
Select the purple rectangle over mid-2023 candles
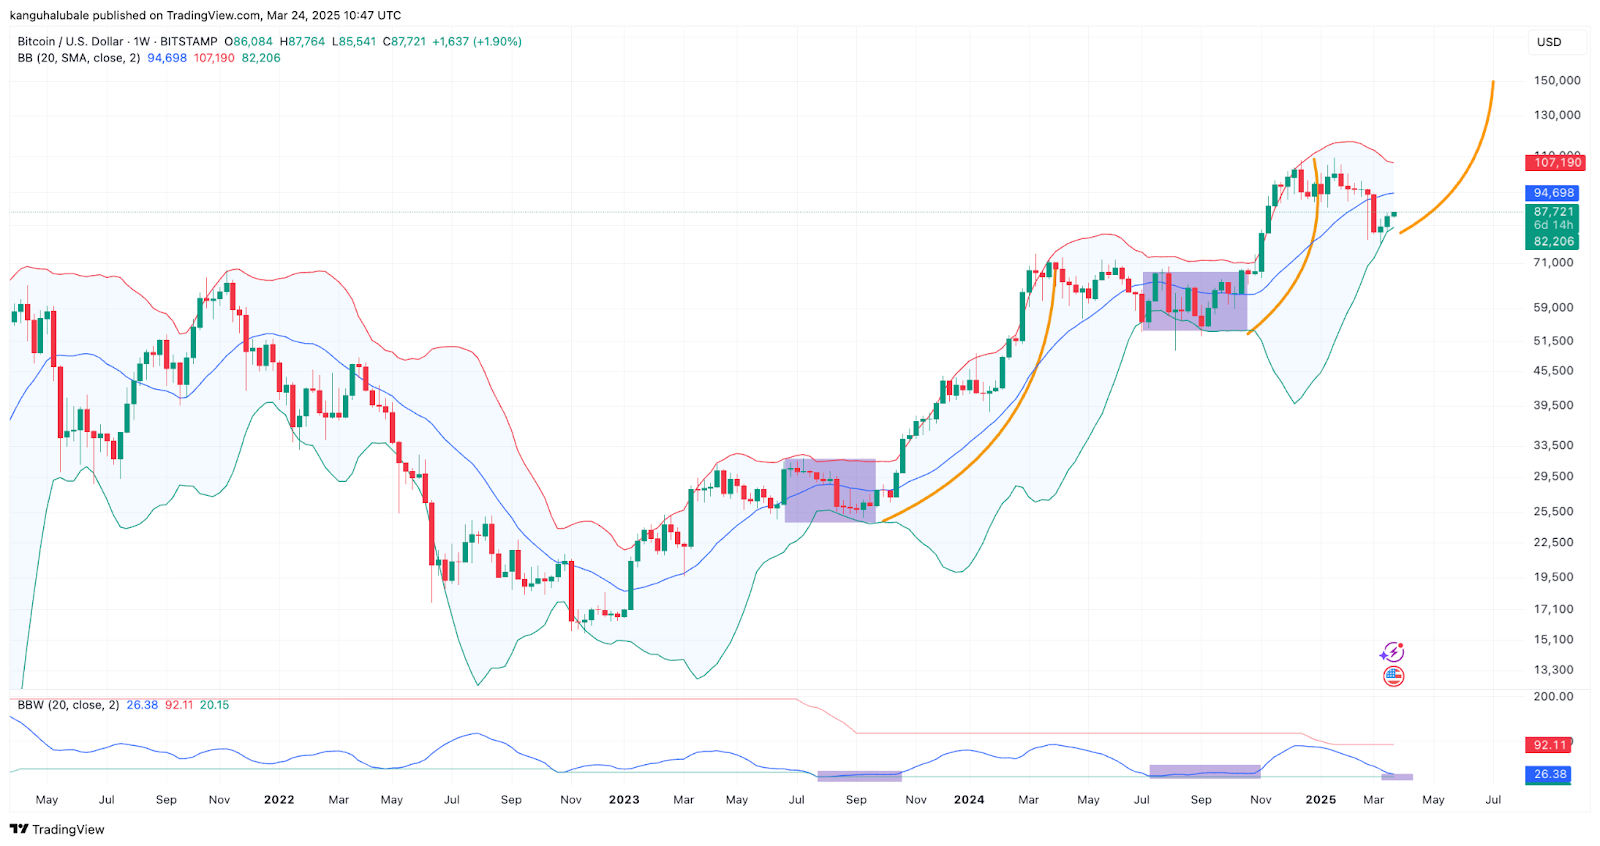coord(830,491)
